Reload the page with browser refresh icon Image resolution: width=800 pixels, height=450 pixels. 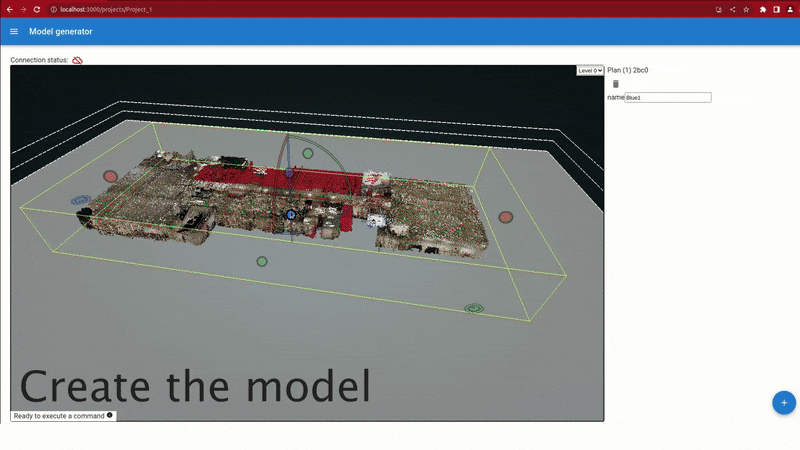pos(37,9)
